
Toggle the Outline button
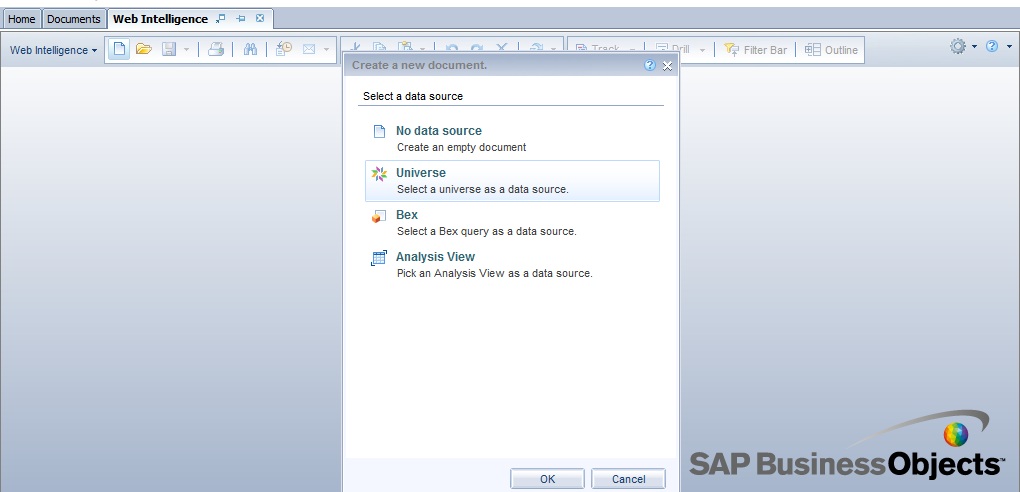click(831, 49)
